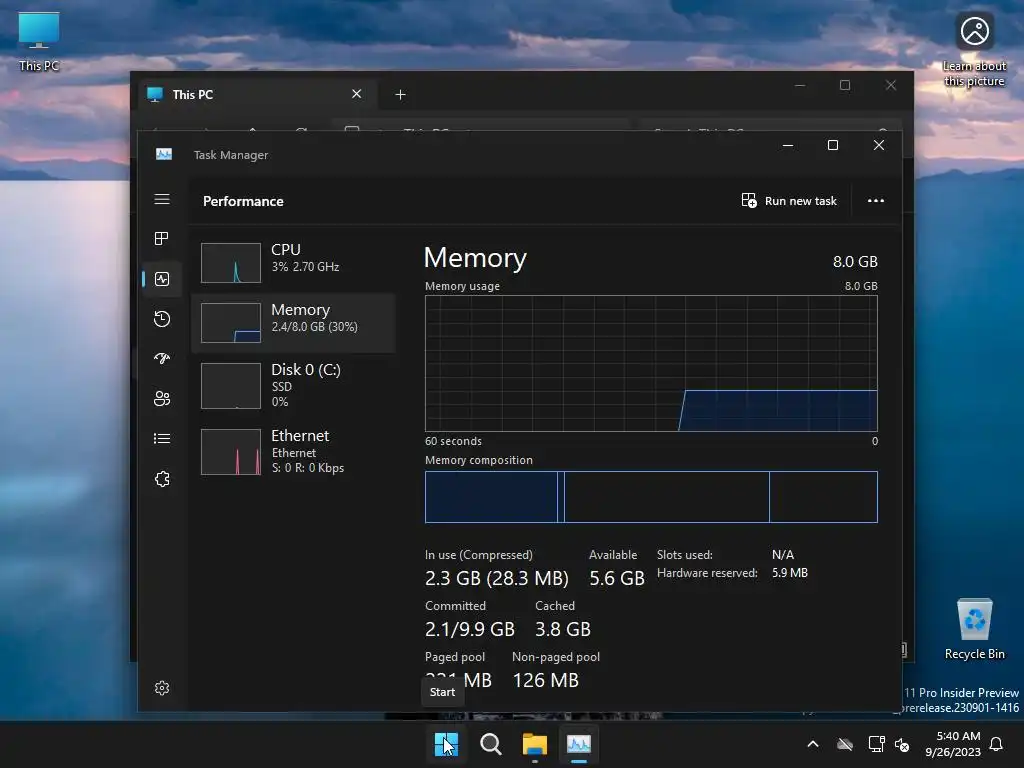
Task: Open the App history icon in sidebar
Action: click(x=162, y=319)
